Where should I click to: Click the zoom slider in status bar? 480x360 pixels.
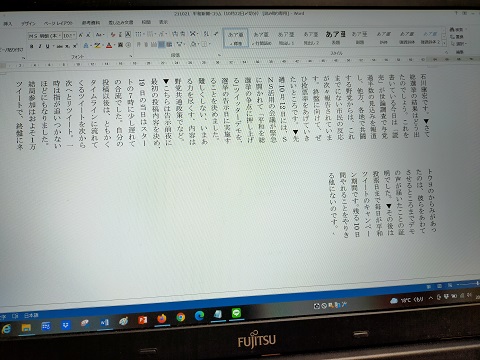468,284
